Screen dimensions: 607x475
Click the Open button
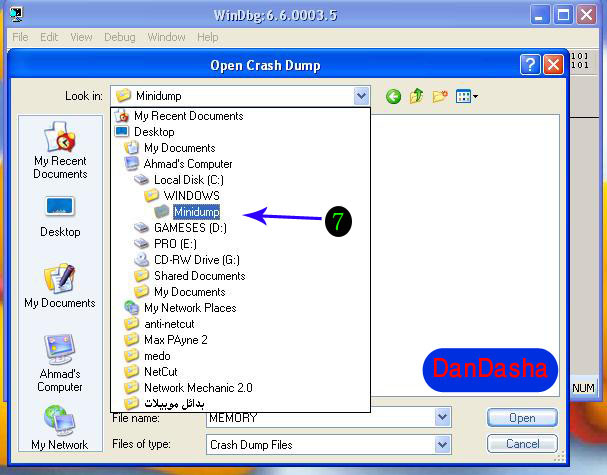point(522,418)
